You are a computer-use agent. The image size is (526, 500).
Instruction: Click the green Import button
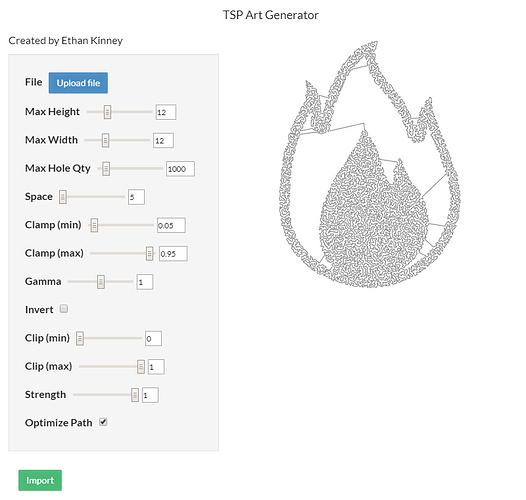point(40,480)
